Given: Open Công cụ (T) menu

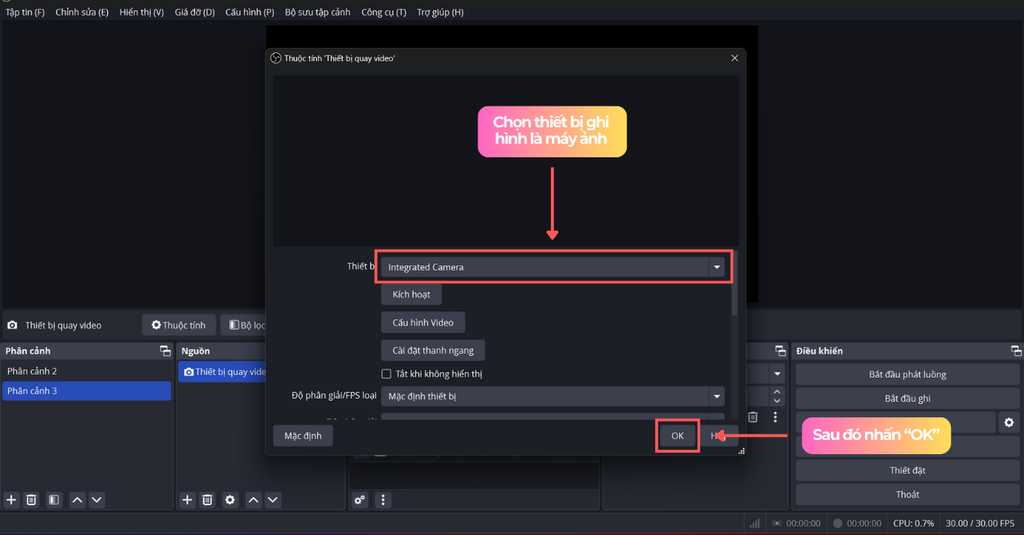Looking at the screenshot, I should [x=383, y=12].
